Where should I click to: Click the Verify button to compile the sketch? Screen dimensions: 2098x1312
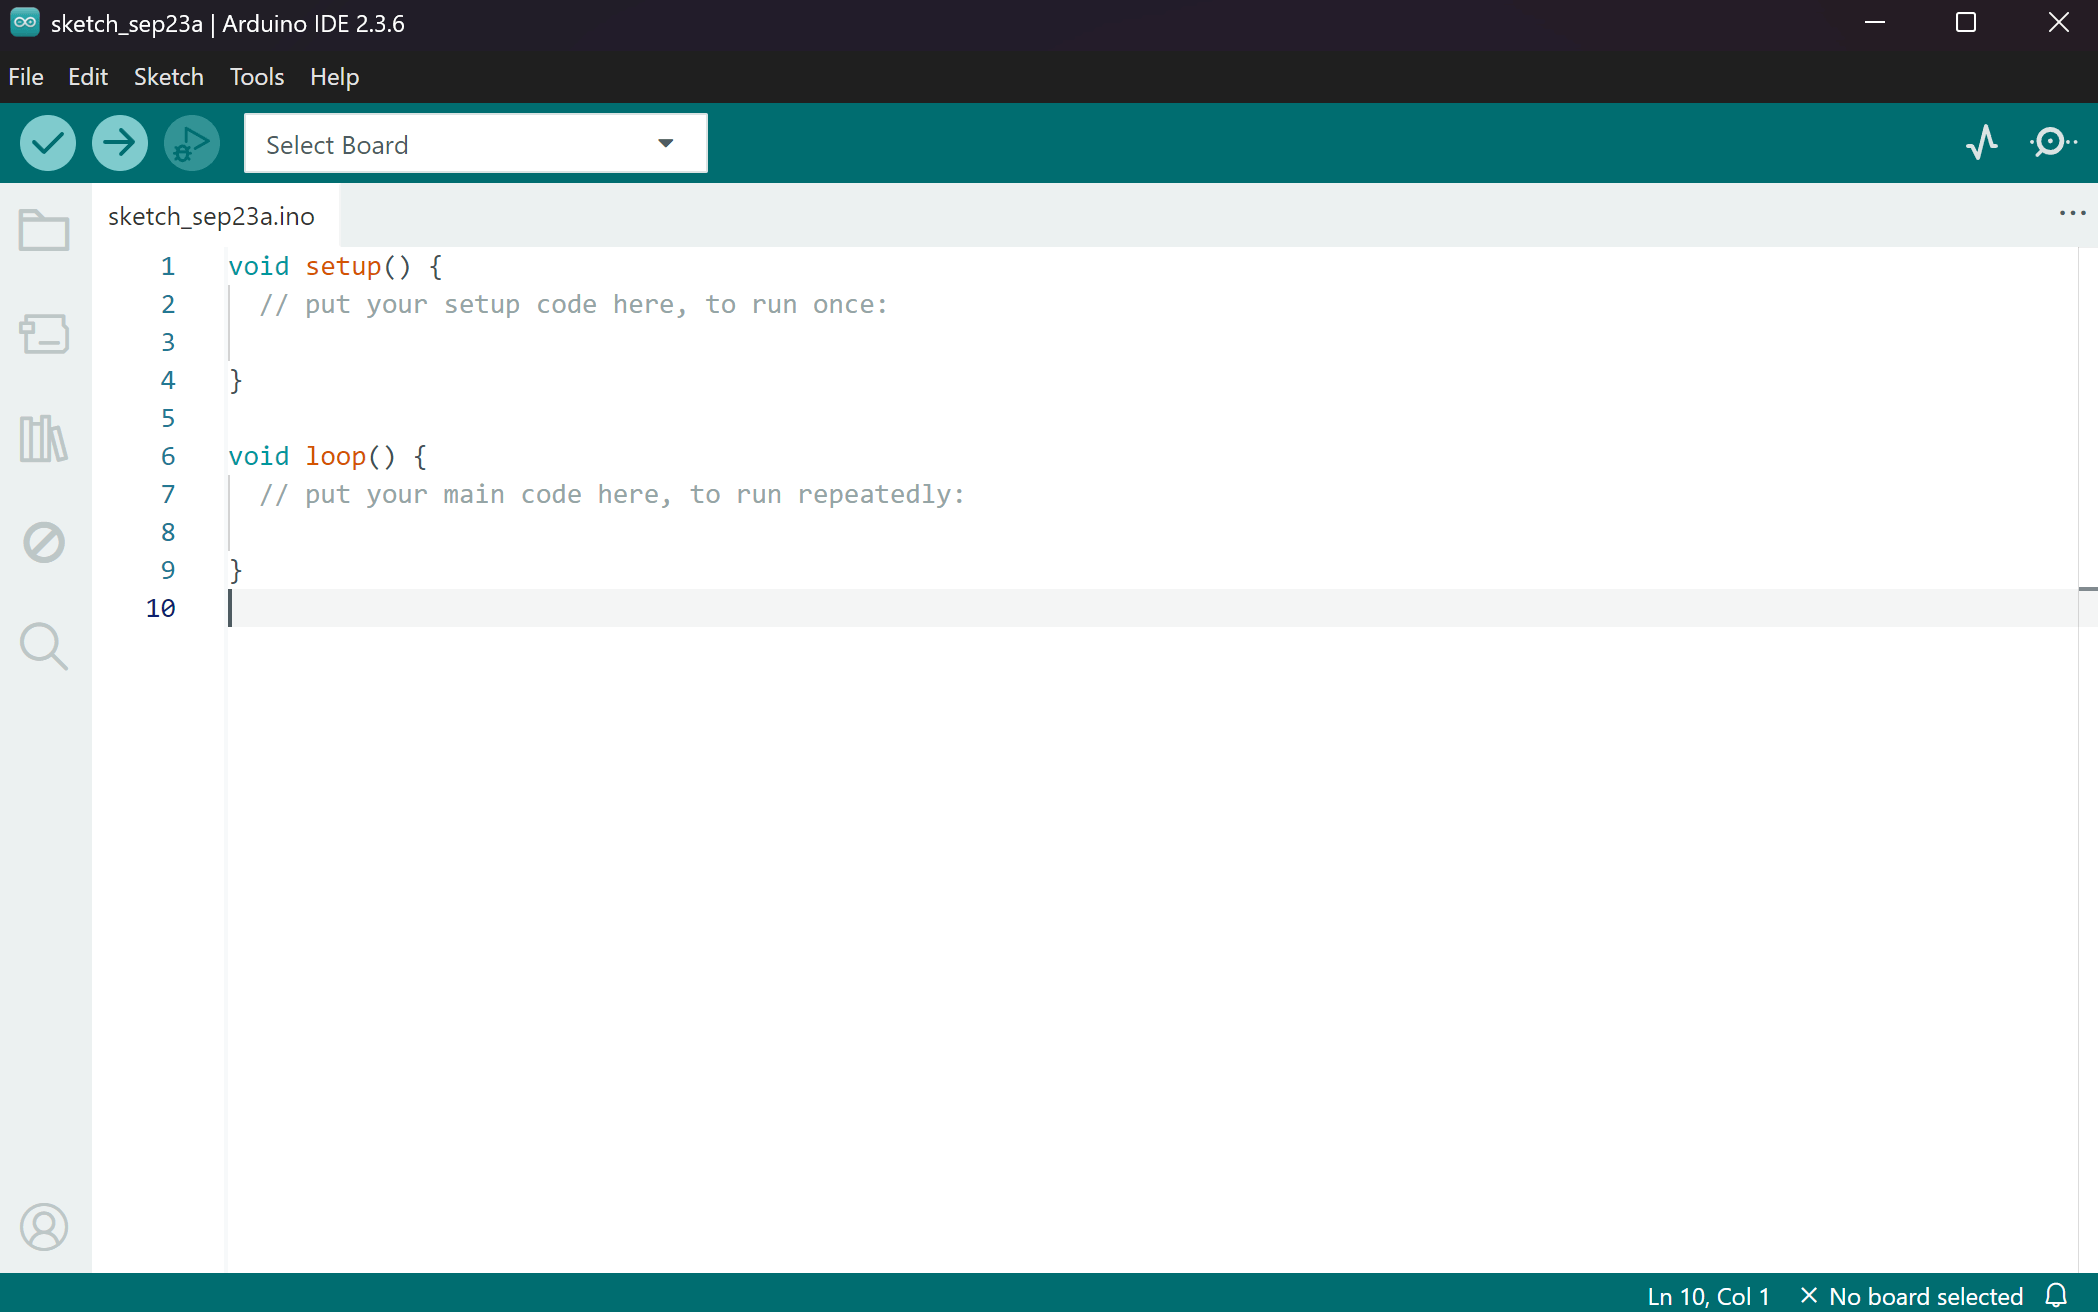point(47,142)
